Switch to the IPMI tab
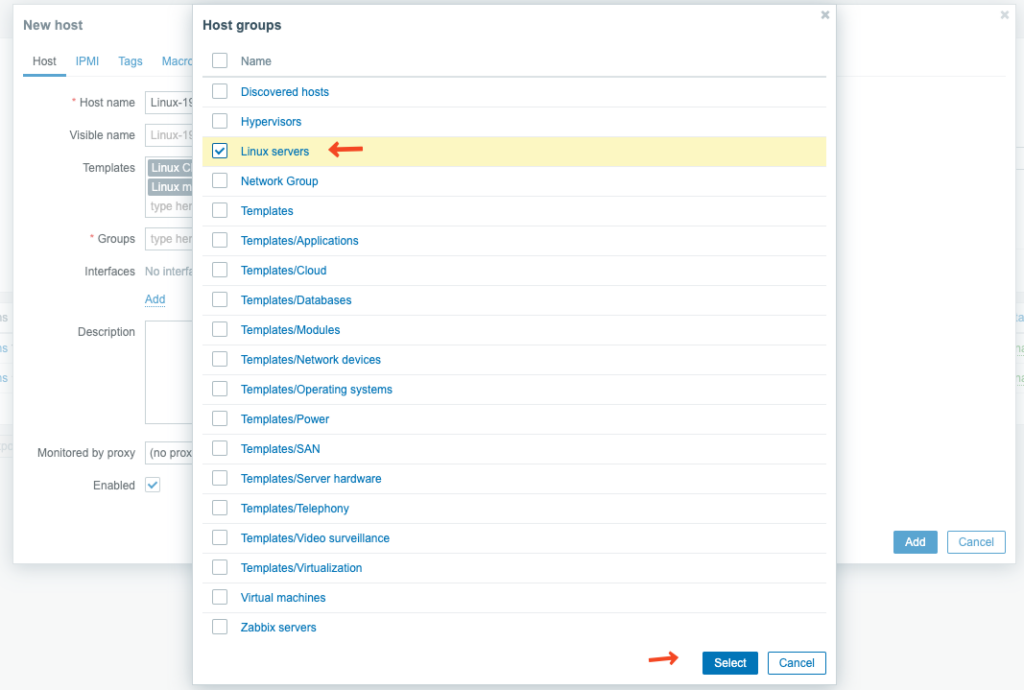The width and height of the screenshot is (1024, 690). [x=87, y=61]
